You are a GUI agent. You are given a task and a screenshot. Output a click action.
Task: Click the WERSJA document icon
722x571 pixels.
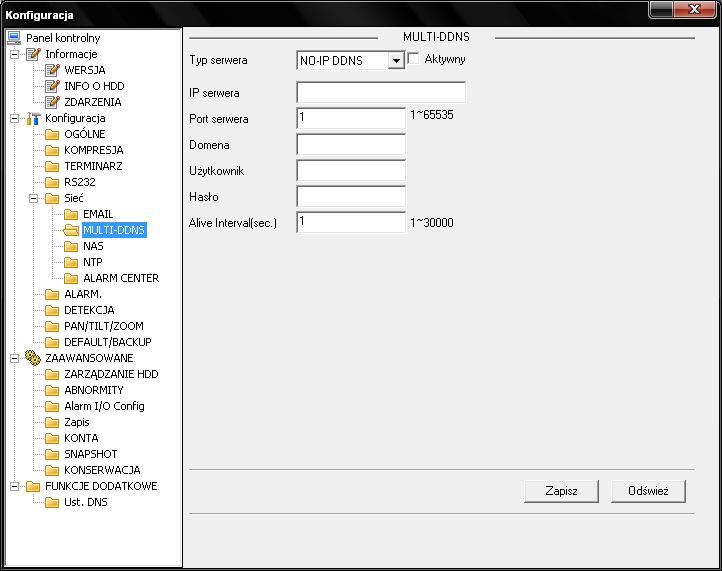[52, 70]
